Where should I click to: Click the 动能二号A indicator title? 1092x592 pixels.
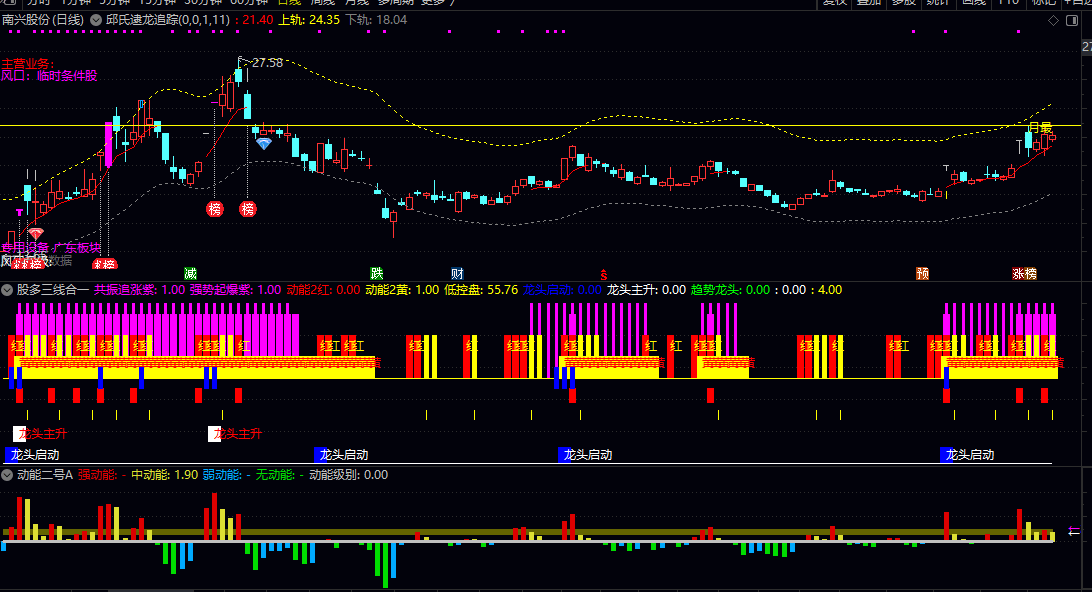click(x=45, y=475)
